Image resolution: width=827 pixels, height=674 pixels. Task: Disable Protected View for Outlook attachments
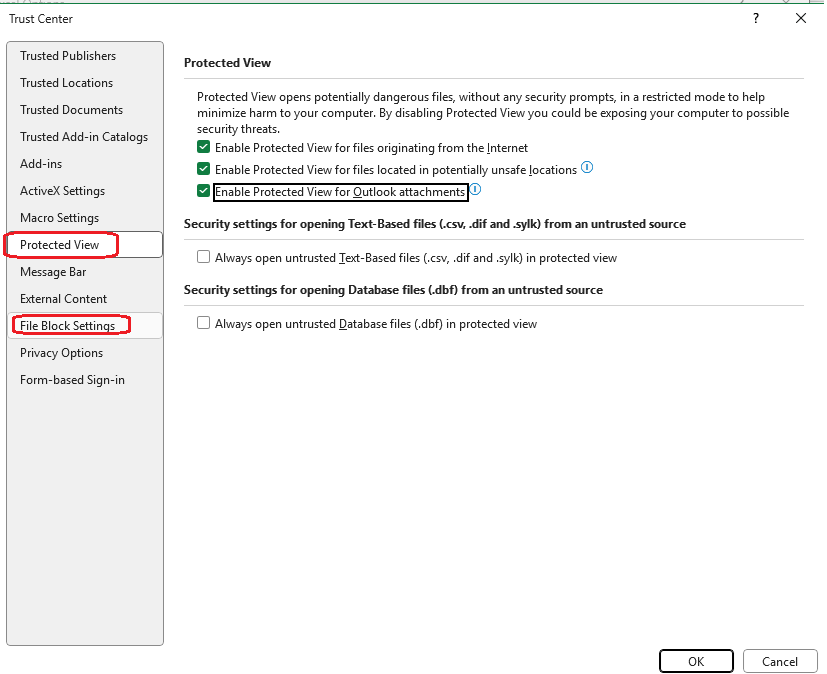[203, 190]
